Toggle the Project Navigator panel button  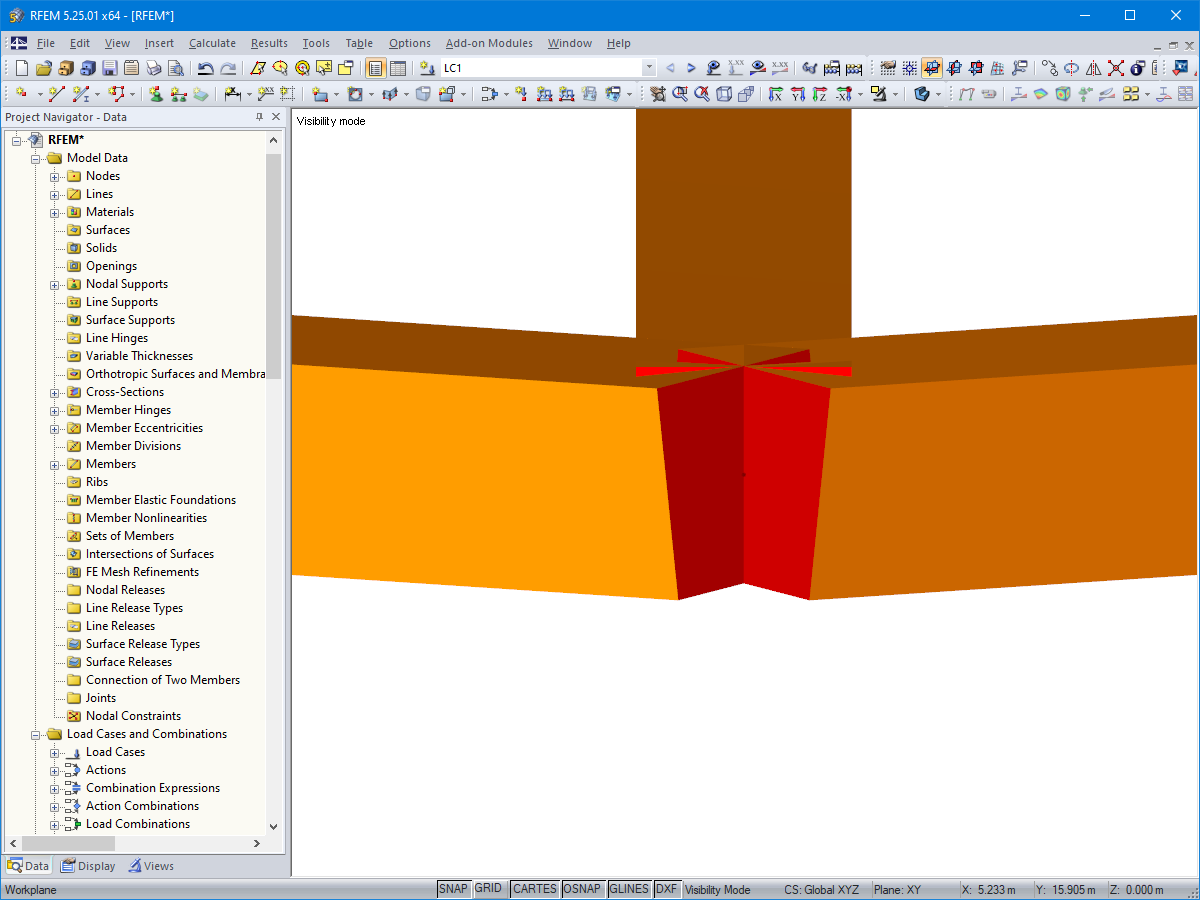tap(375, 68)
